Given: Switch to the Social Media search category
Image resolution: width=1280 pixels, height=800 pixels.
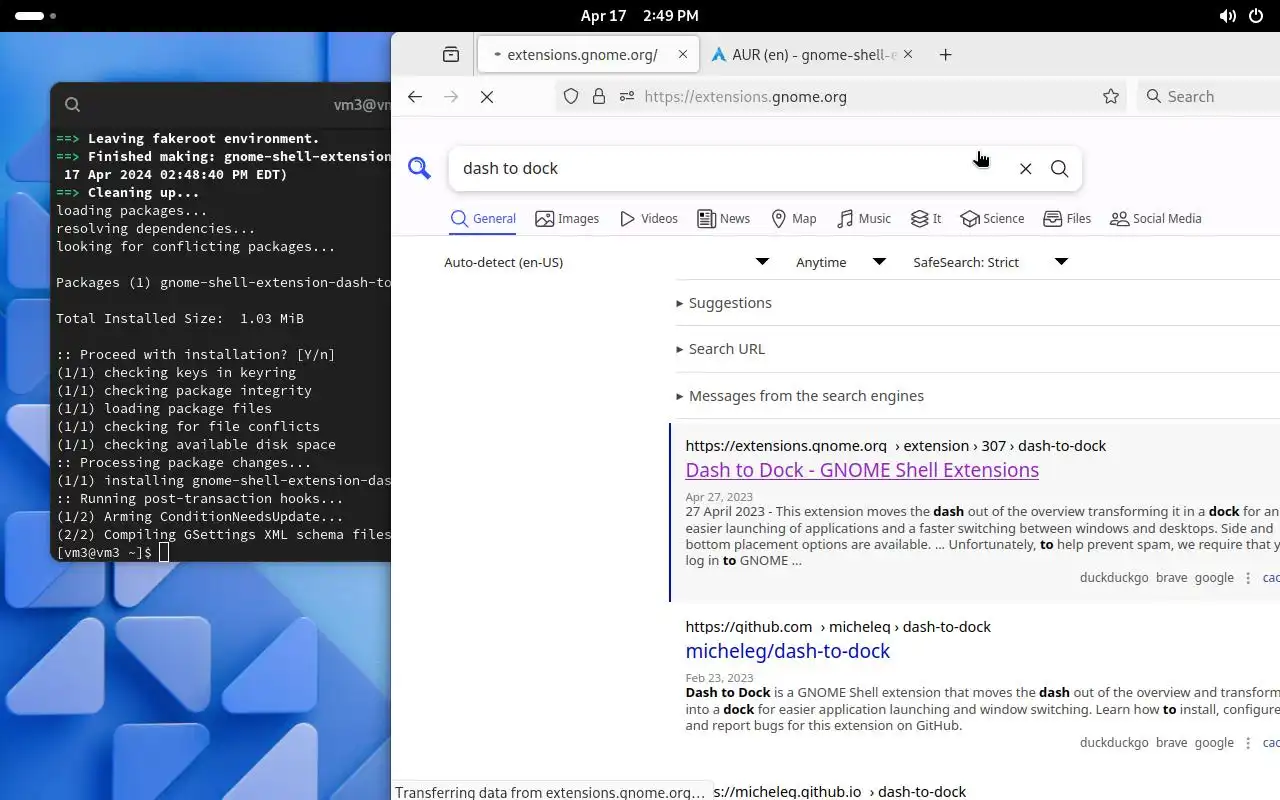Looking at the screenshot, I should 1156,219.
